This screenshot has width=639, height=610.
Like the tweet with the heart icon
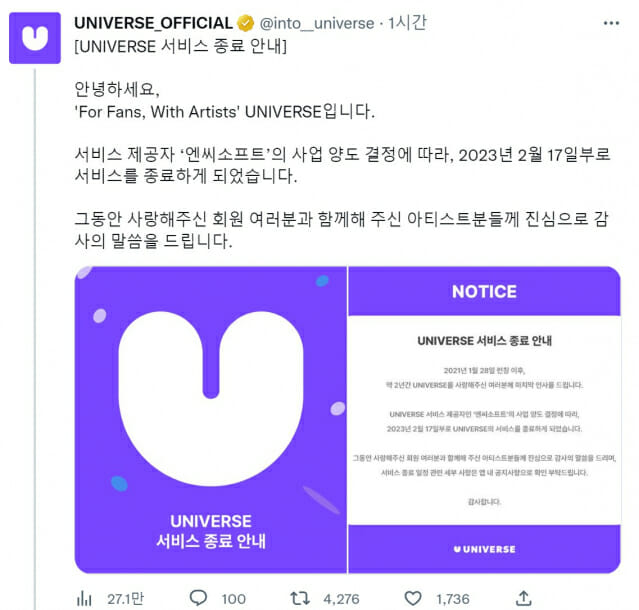click(413, 598)
